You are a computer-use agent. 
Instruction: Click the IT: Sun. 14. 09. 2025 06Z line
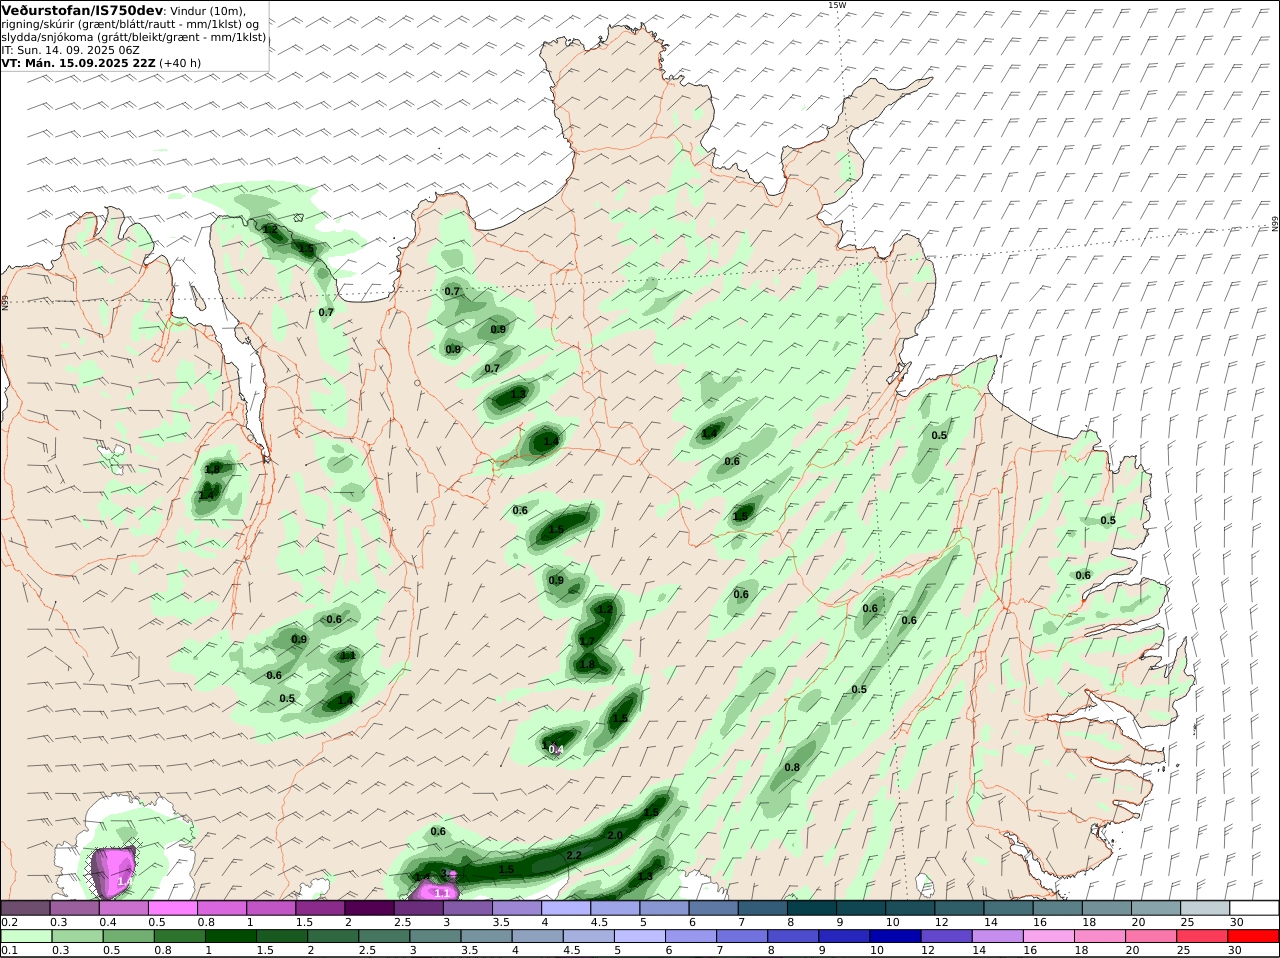coord(72,50)
